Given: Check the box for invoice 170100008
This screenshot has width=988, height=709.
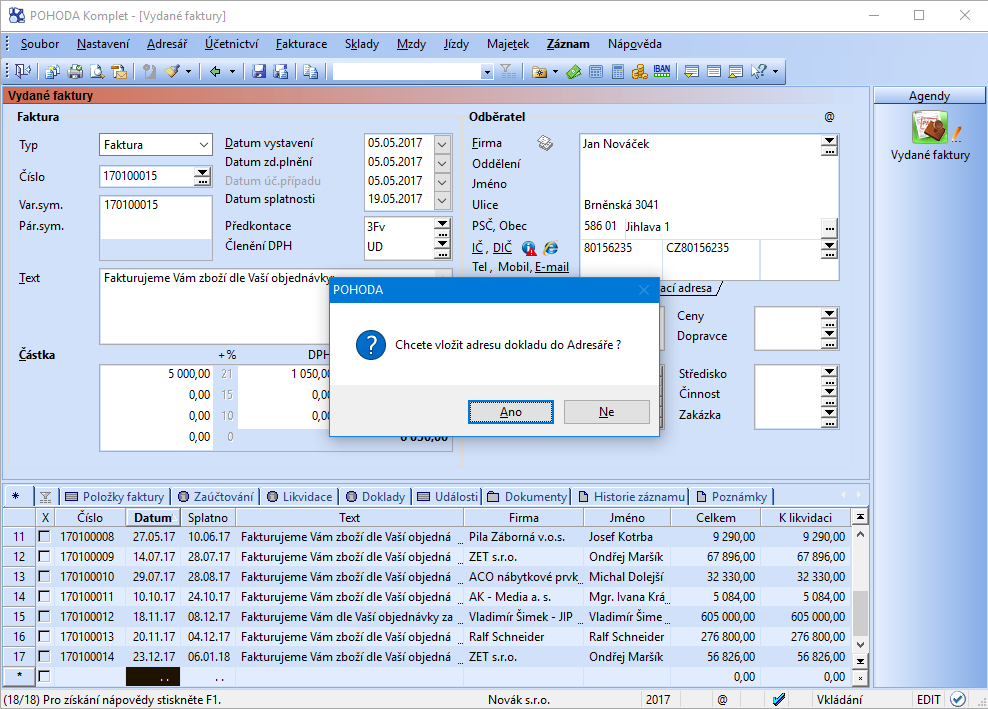Looking at the screenshot, I should tap(44, 536).
